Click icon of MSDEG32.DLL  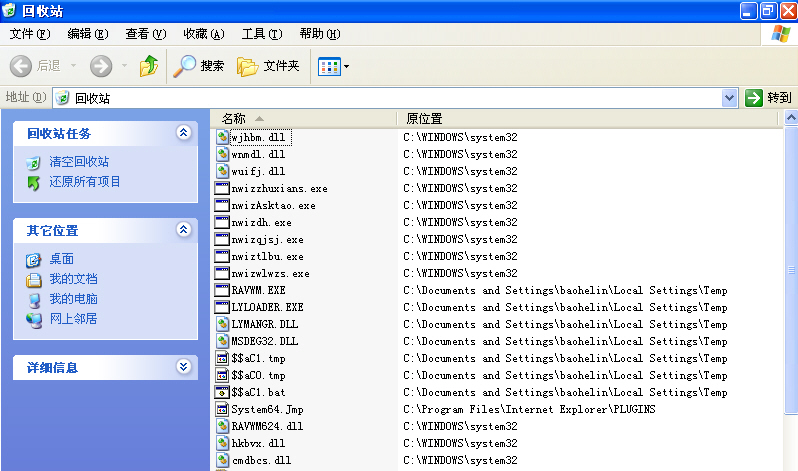(x=222, y=341)
